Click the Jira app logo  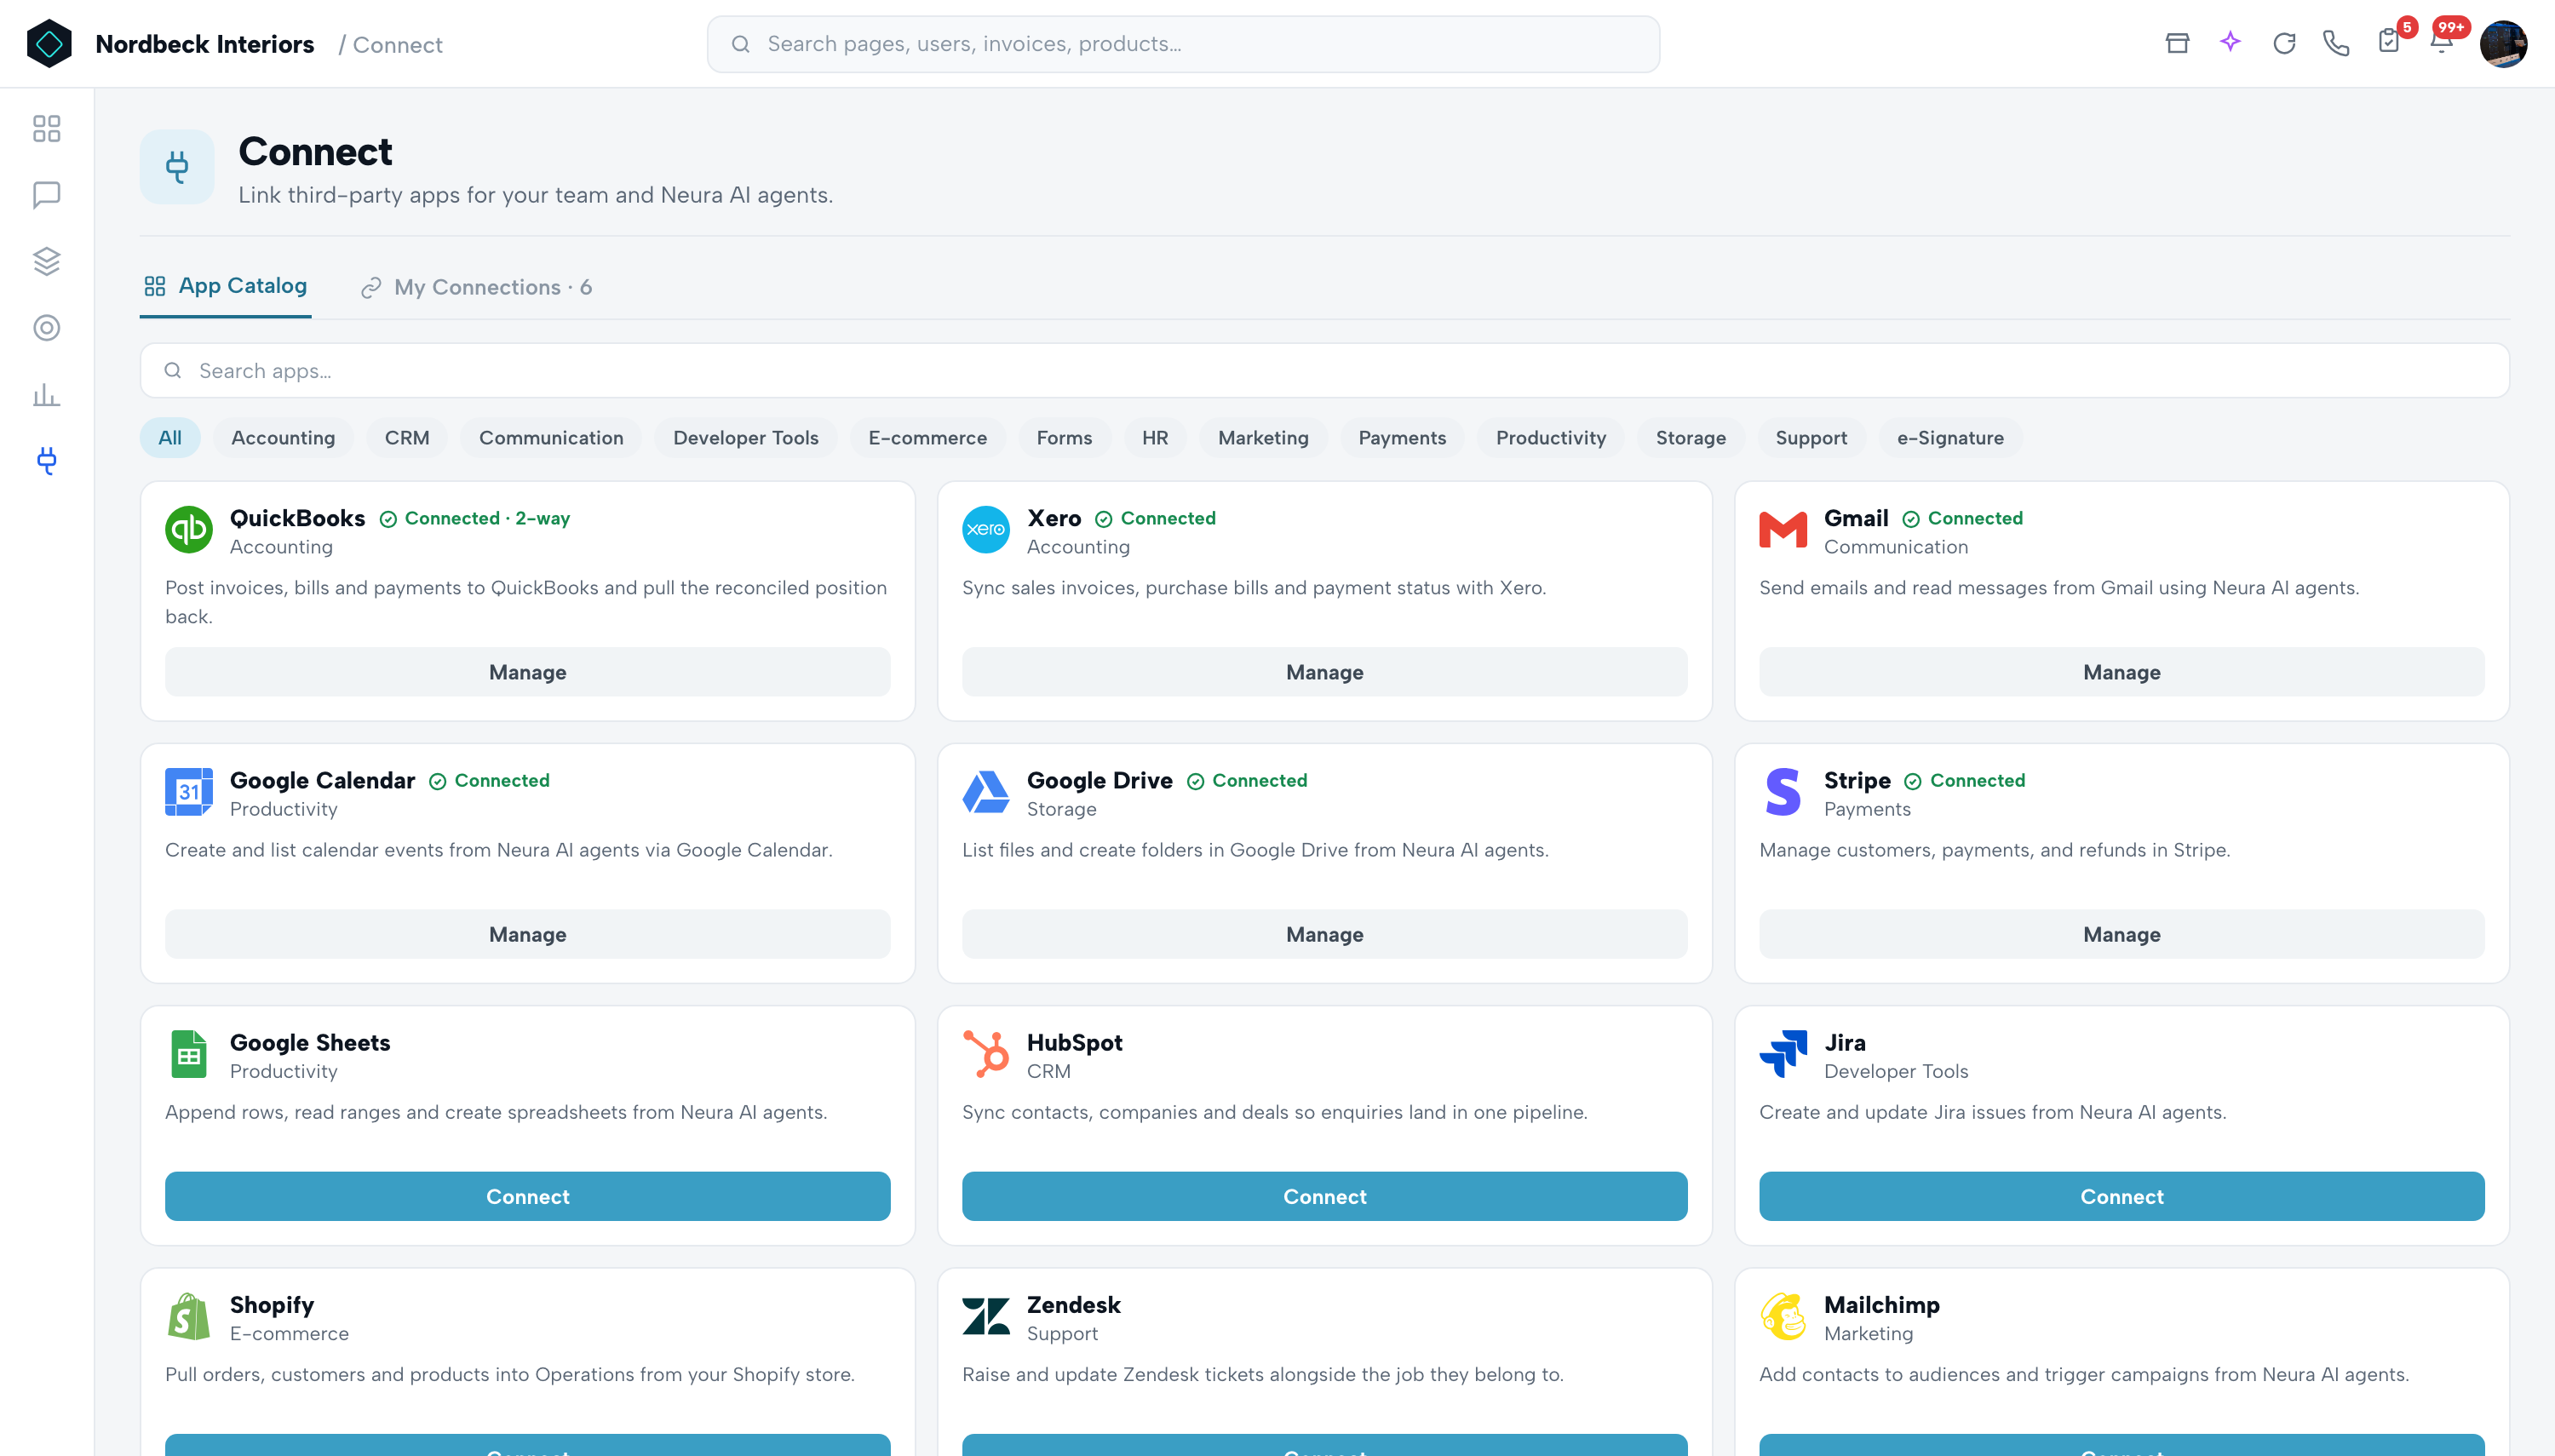[x=1783, y=1054]
